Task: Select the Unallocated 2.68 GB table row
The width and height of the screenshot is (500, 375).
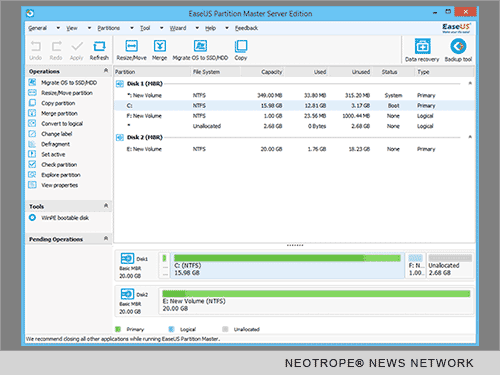Action: pyautogui.click(x=294, y=126)
